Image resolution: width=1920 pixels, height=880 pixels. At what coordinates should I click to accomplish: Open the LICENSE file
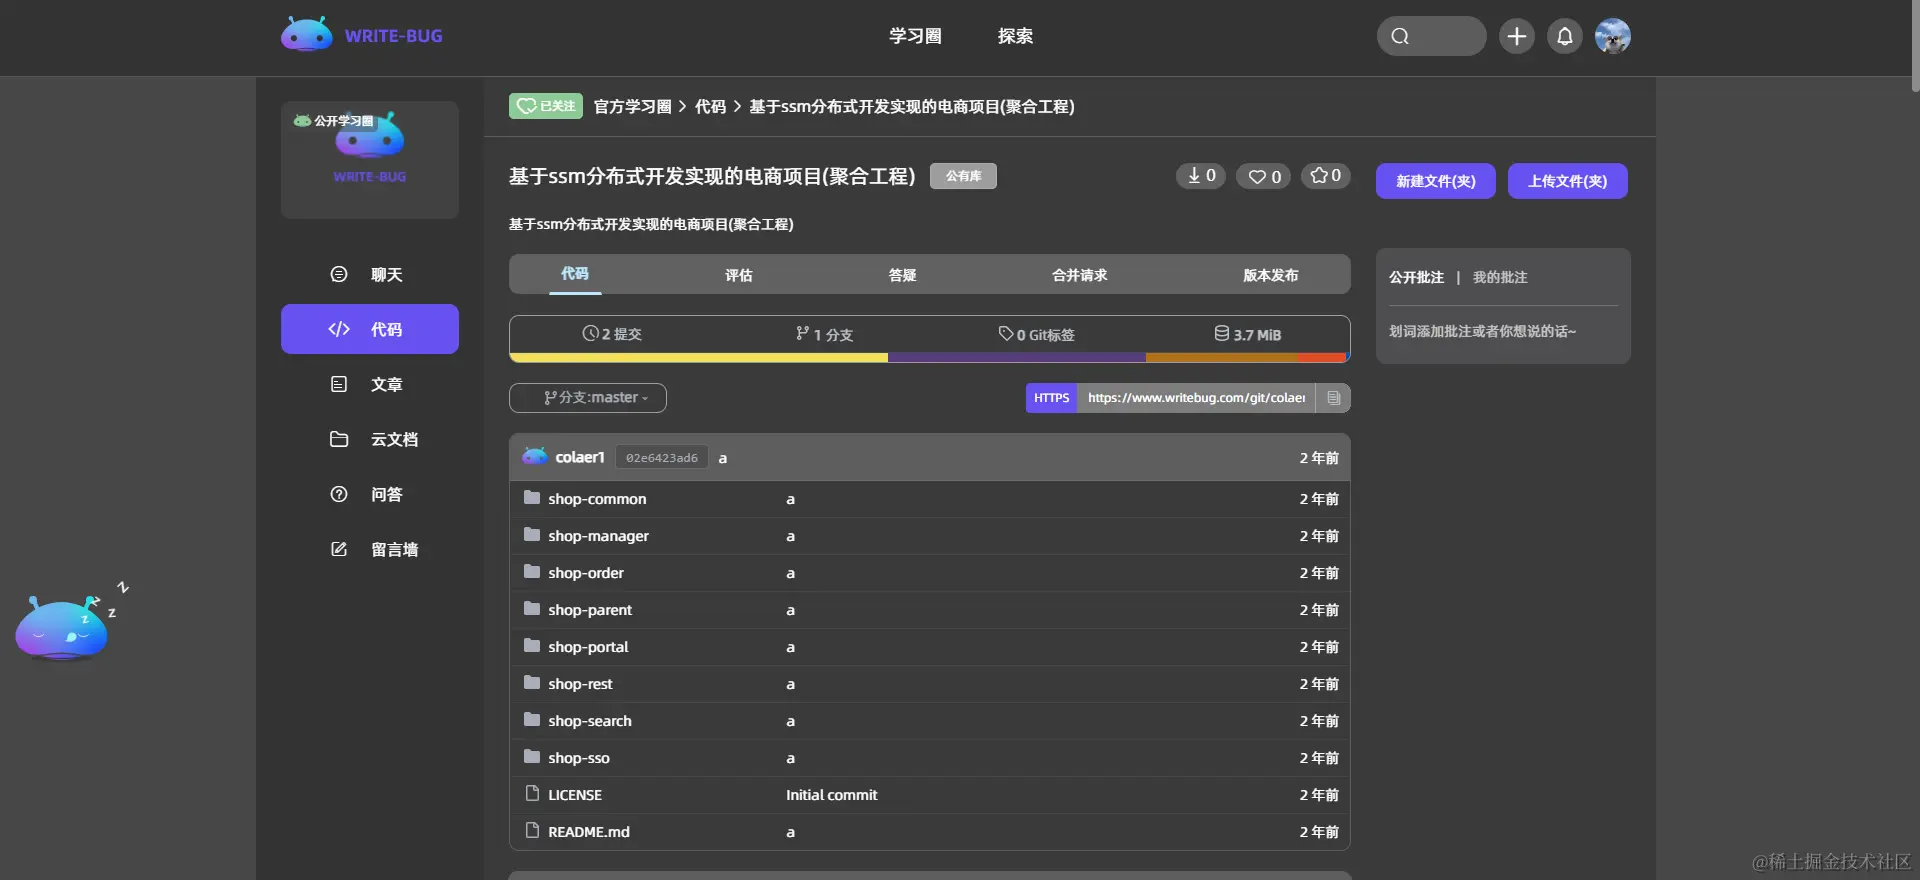click(575, 795)
